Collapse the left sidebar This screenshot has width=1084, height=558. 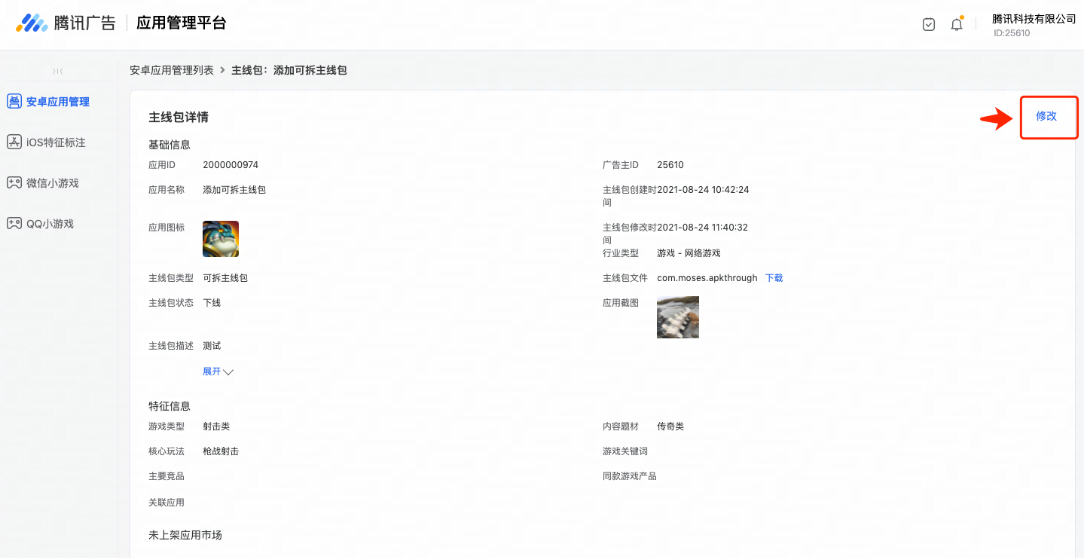click(x=57, y=71)
